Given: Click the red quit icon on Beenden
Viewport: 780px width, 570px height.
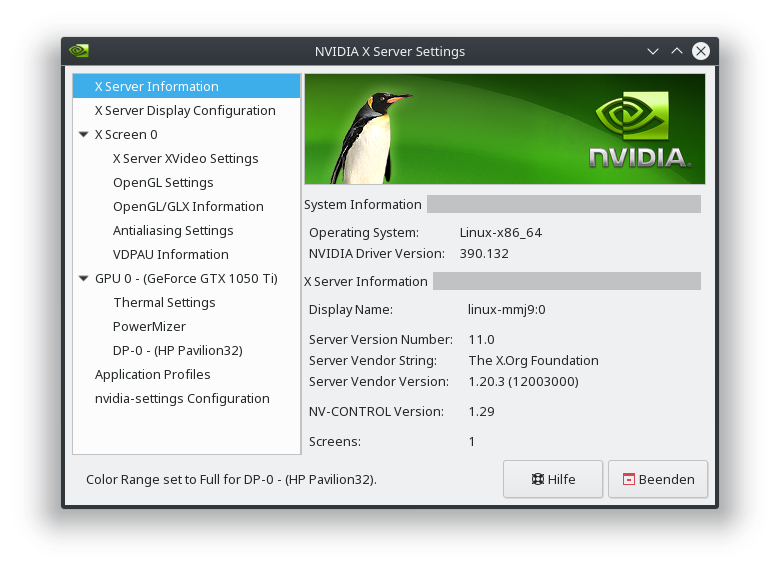Looking at the screenshot, I should tap(629, 479).
